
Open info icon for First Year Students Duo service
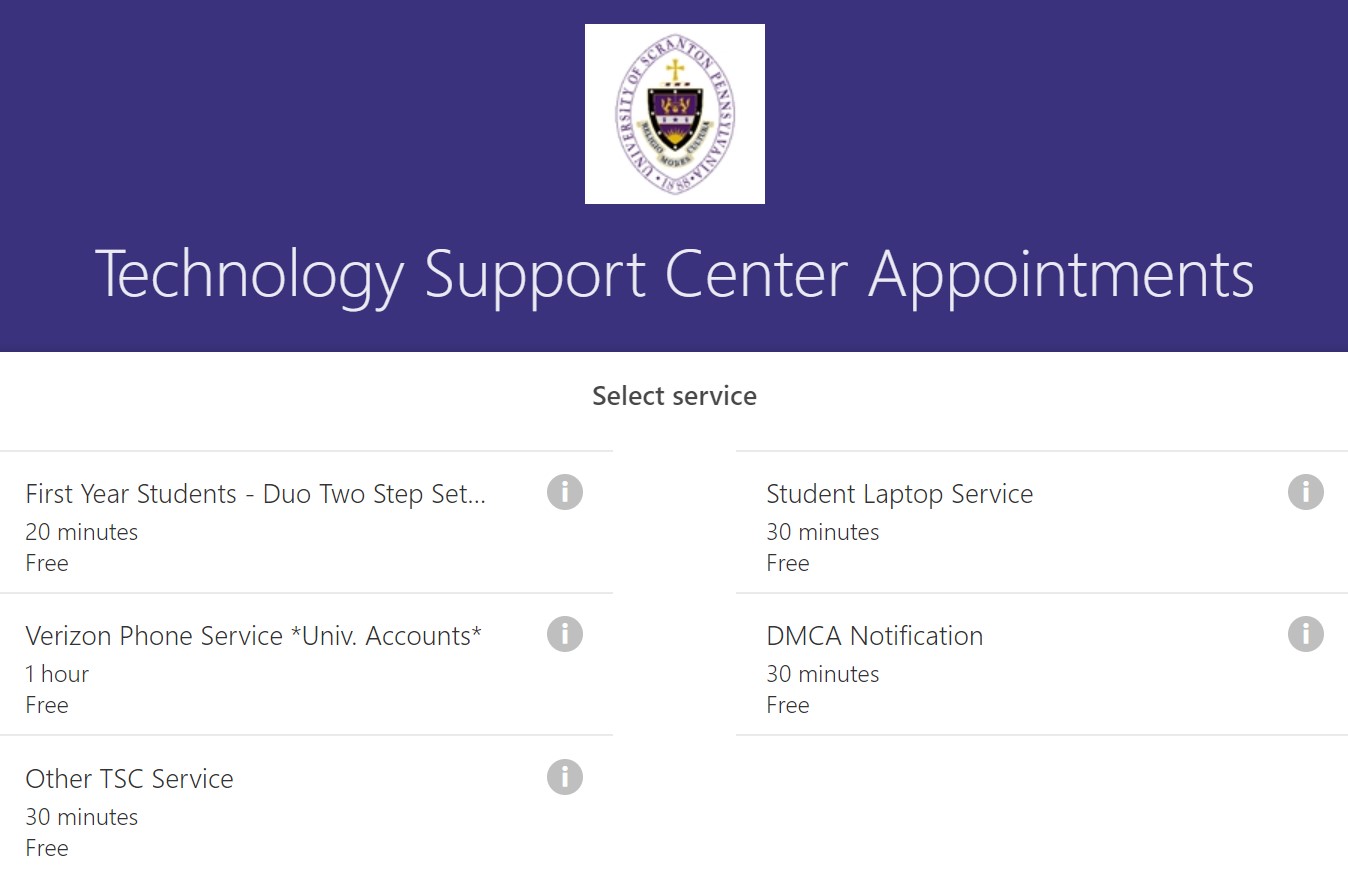565,492
